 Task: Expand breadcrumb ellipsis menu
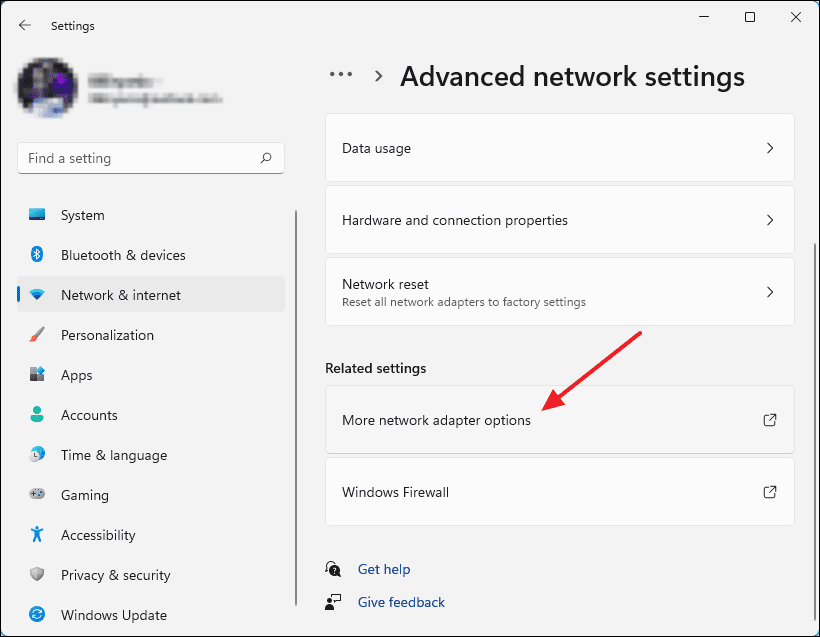coord(341,75)
